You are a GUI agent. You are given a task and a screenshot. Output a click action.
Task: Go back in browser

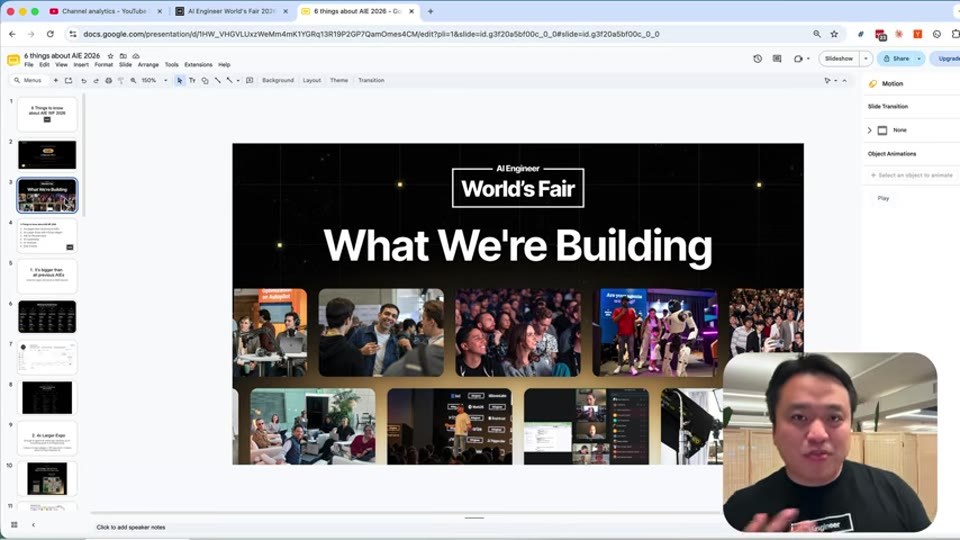pos(12,34)
